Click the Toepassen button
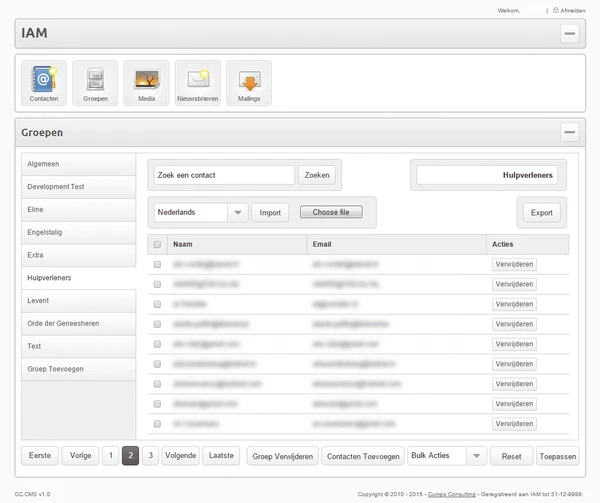600x503 pixels. (x=558, y=456)
